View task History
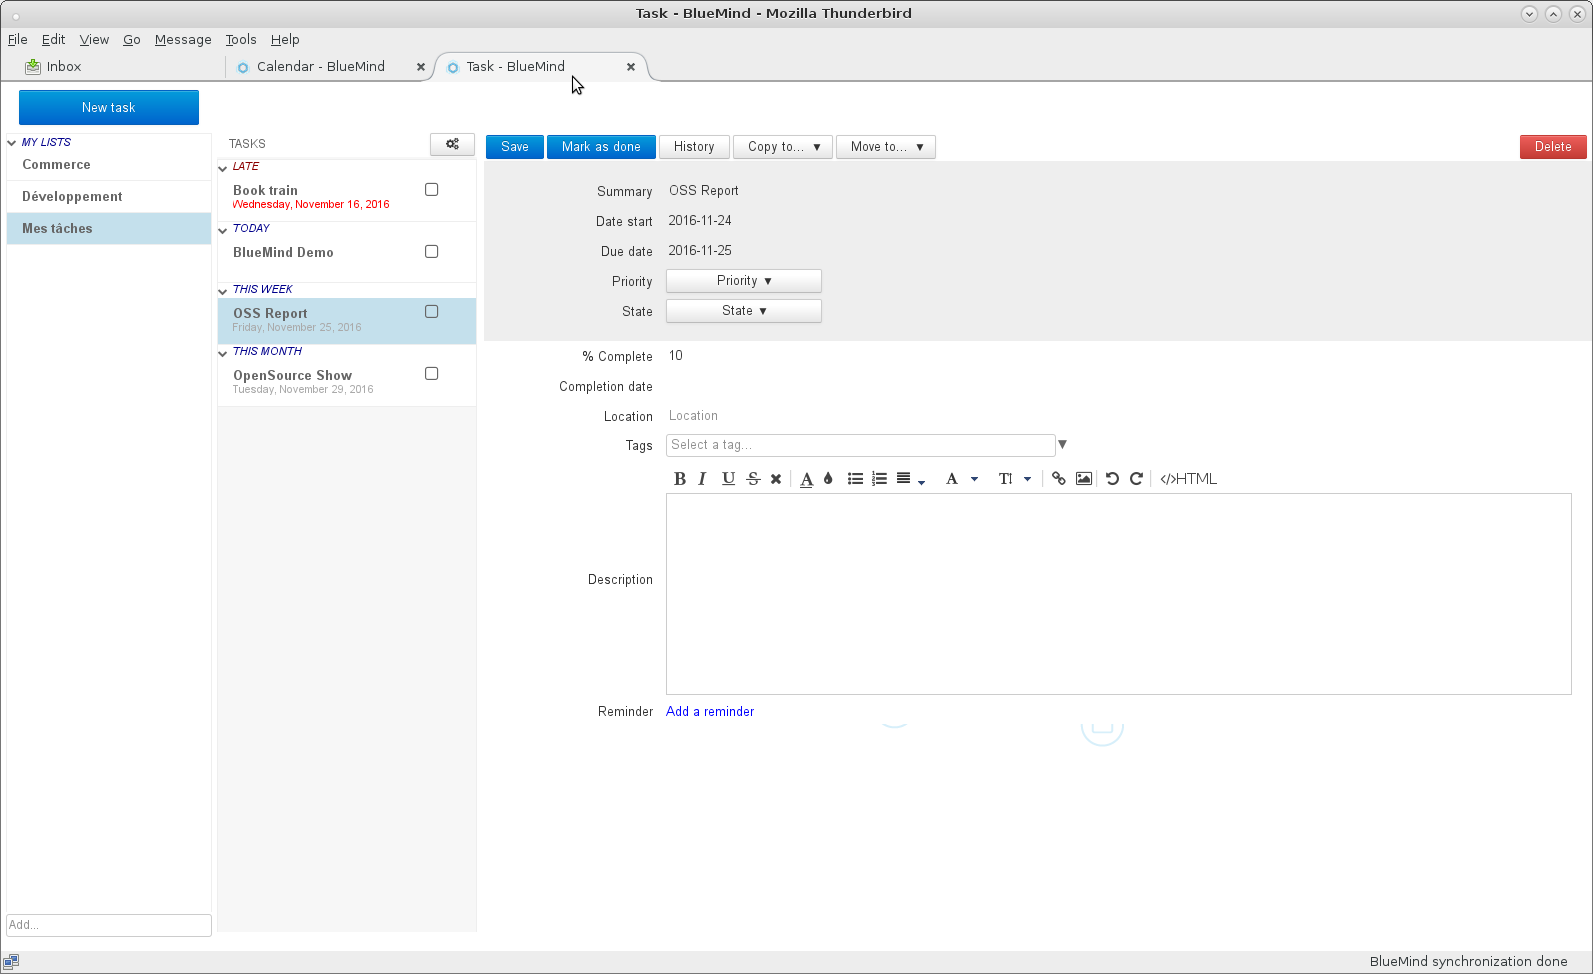The height and width of the screenshot is (974, 1593). [694, 147]
